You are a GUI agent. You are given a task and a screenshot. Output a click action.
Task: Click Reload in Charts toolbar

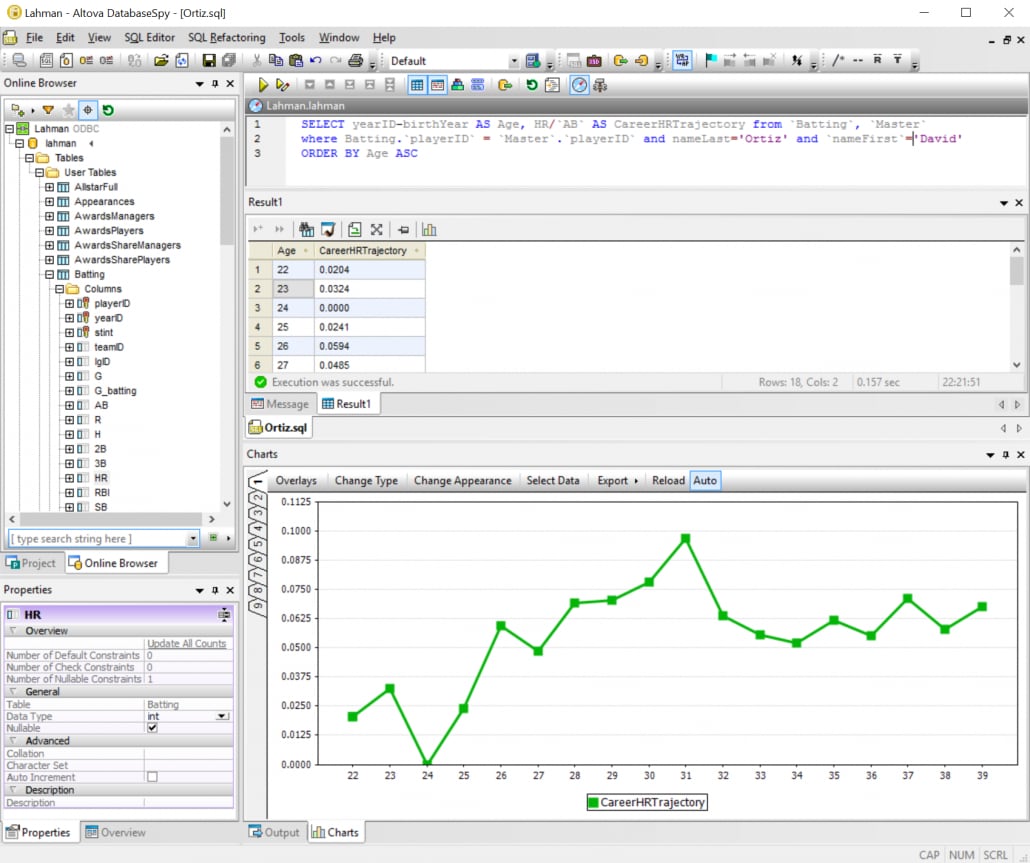668,480
